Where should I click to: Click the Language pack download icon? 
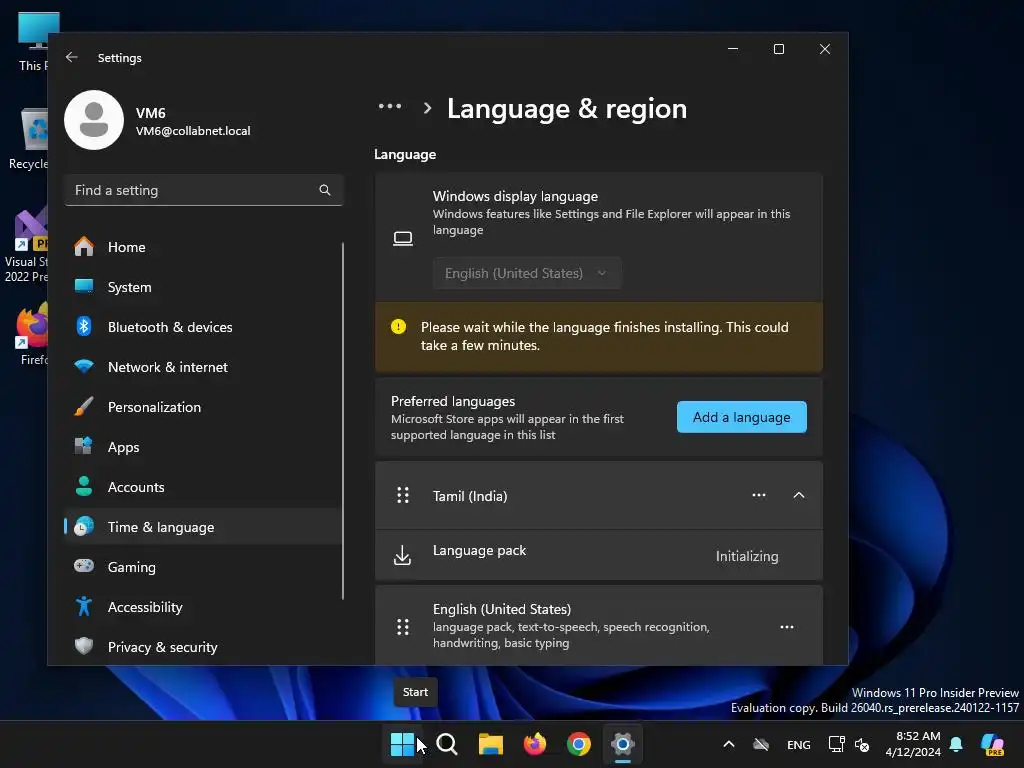(x=402, y=556)
